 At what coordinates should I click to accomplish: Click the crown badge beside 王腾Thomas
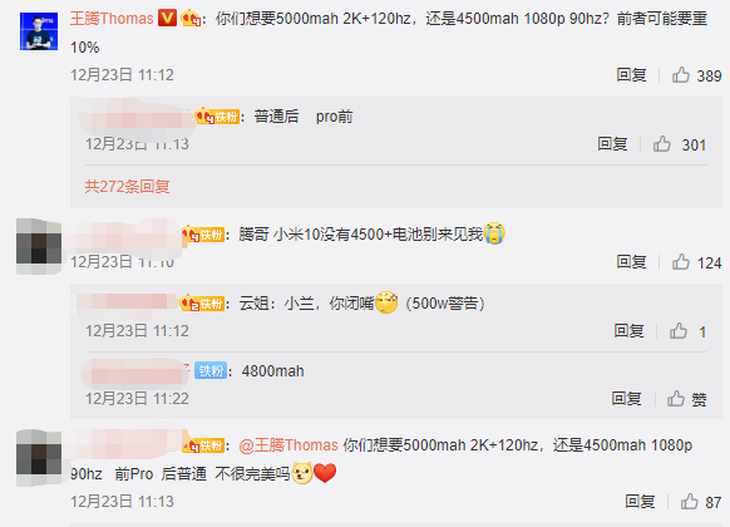coord(191,19)
